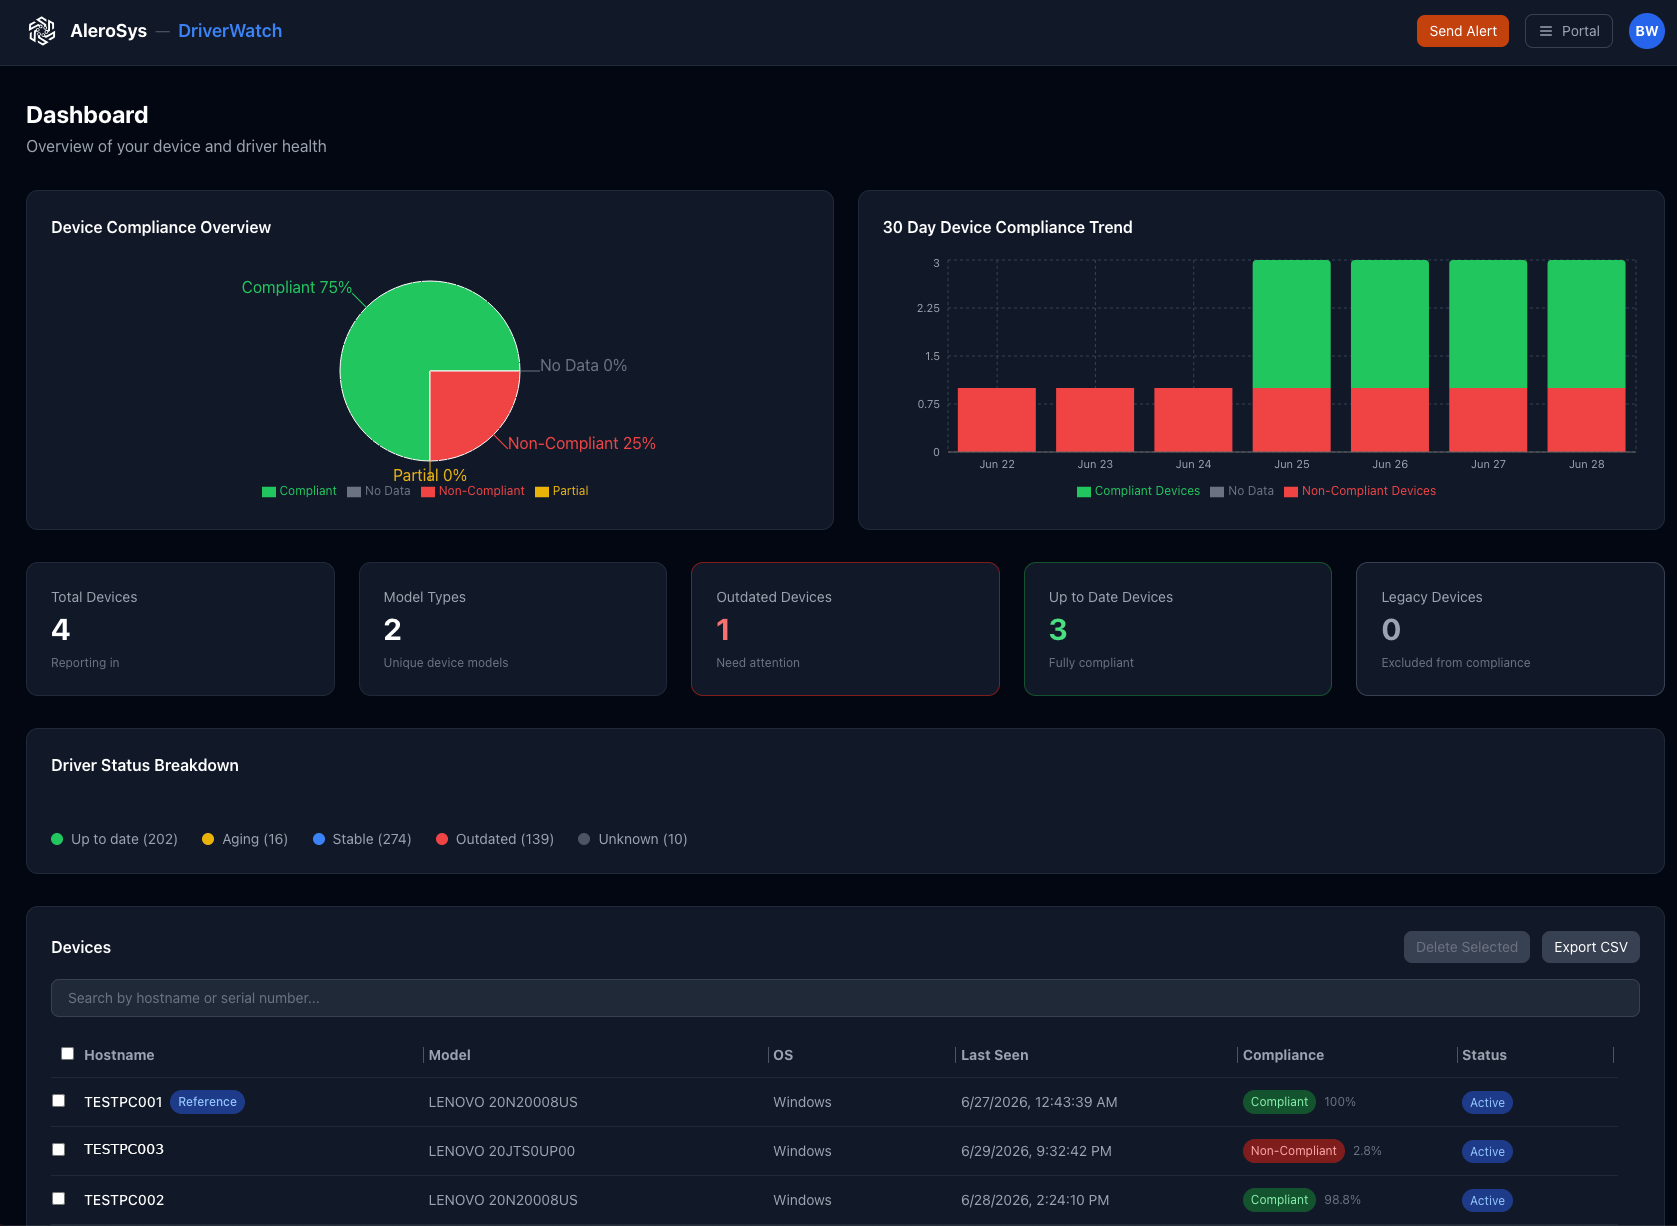Click Non-Compliant badge in TESTPC003 row
1677x1226 pixels.
coord(1293,1151)
